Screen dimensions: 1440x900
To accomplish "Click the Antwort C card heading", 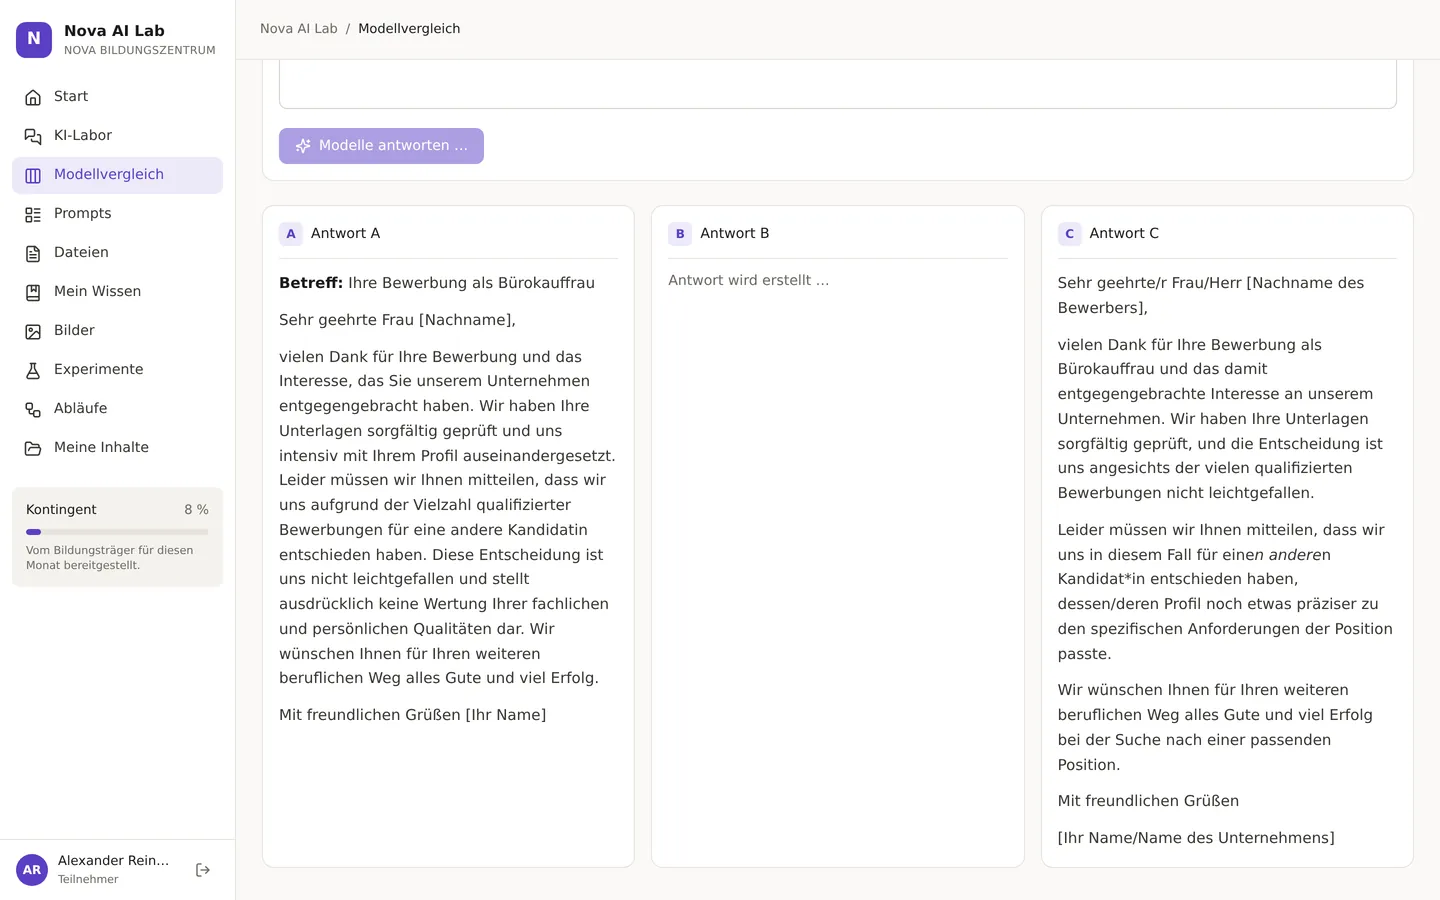I will point(1124,234).
